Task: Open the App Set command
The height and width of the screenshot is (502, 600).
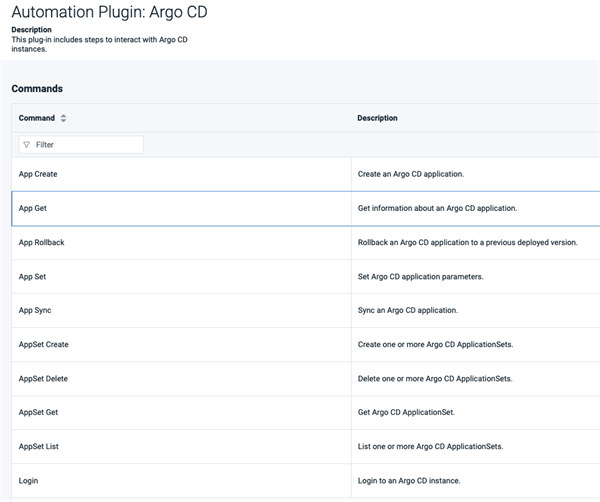Action: click(x=32, y=277)
